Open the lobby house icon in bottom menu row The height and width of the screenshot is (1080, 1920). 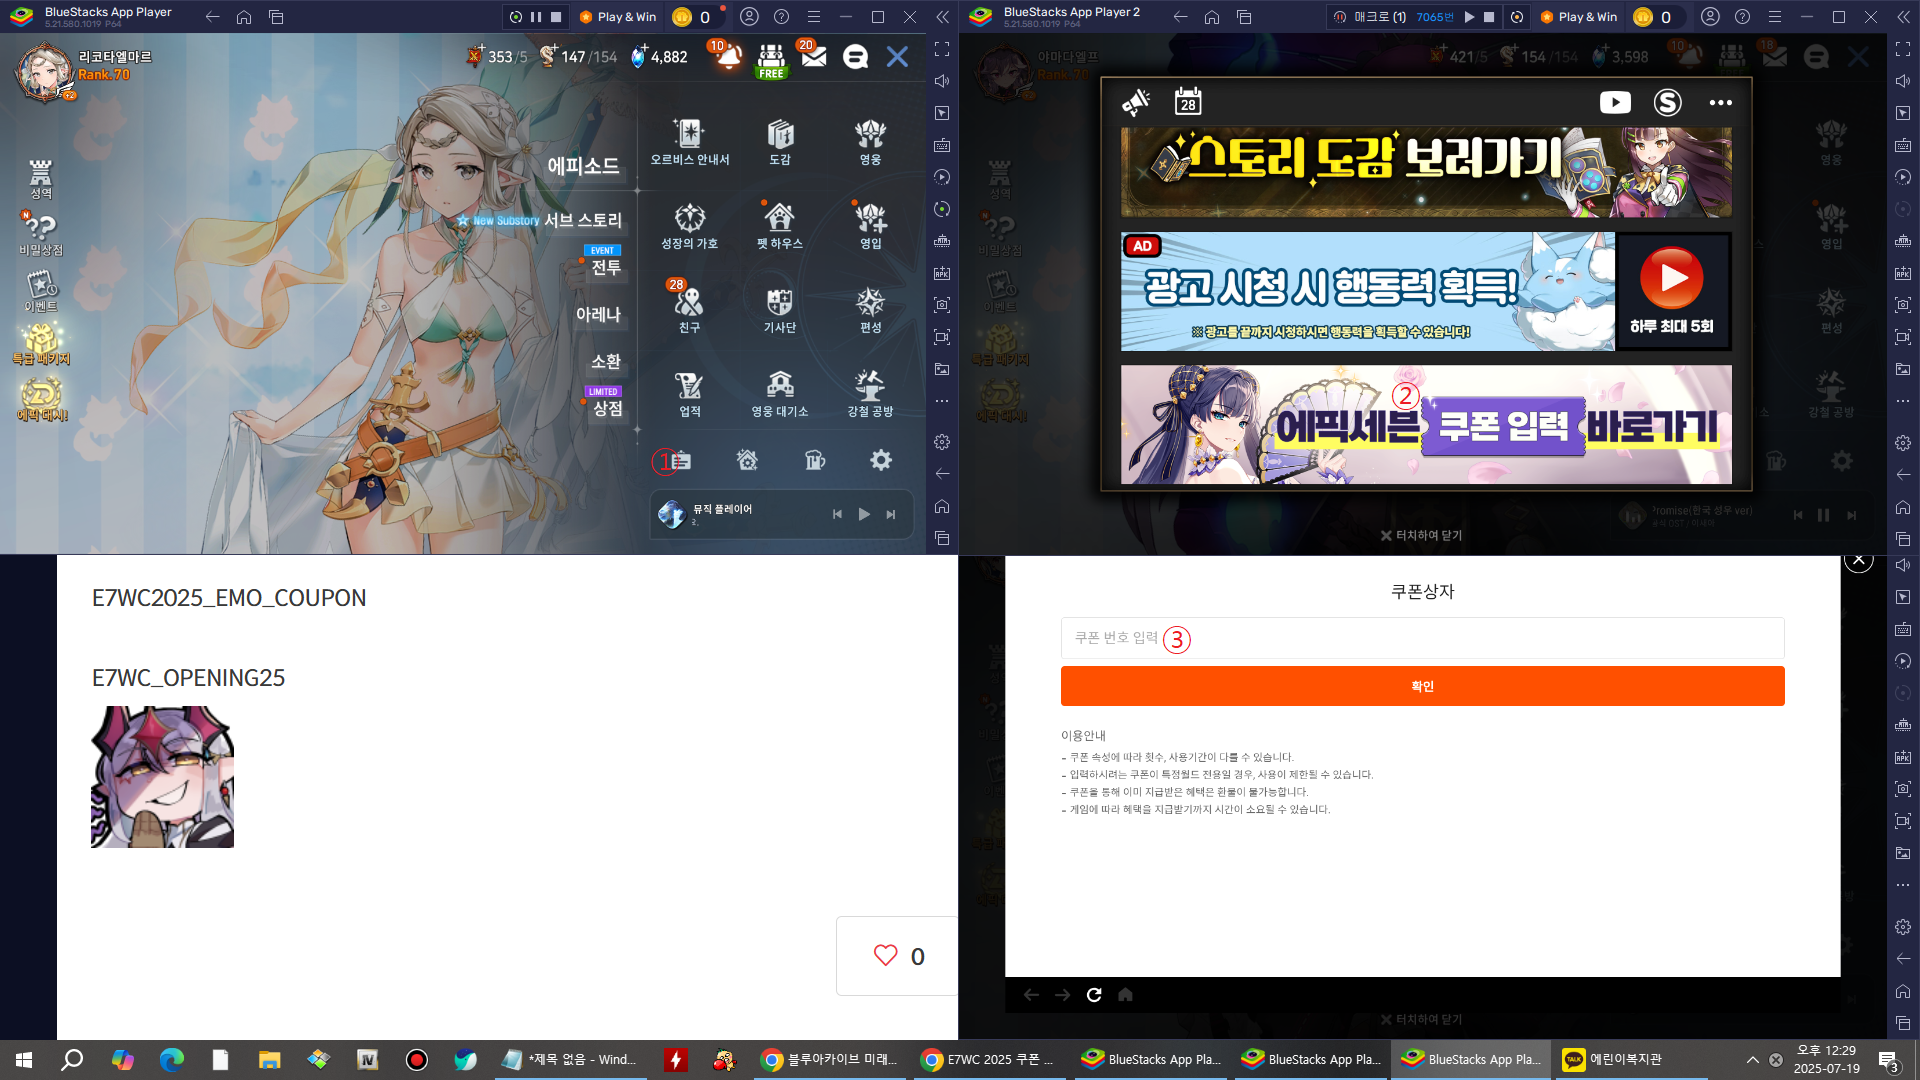point(747,460)
